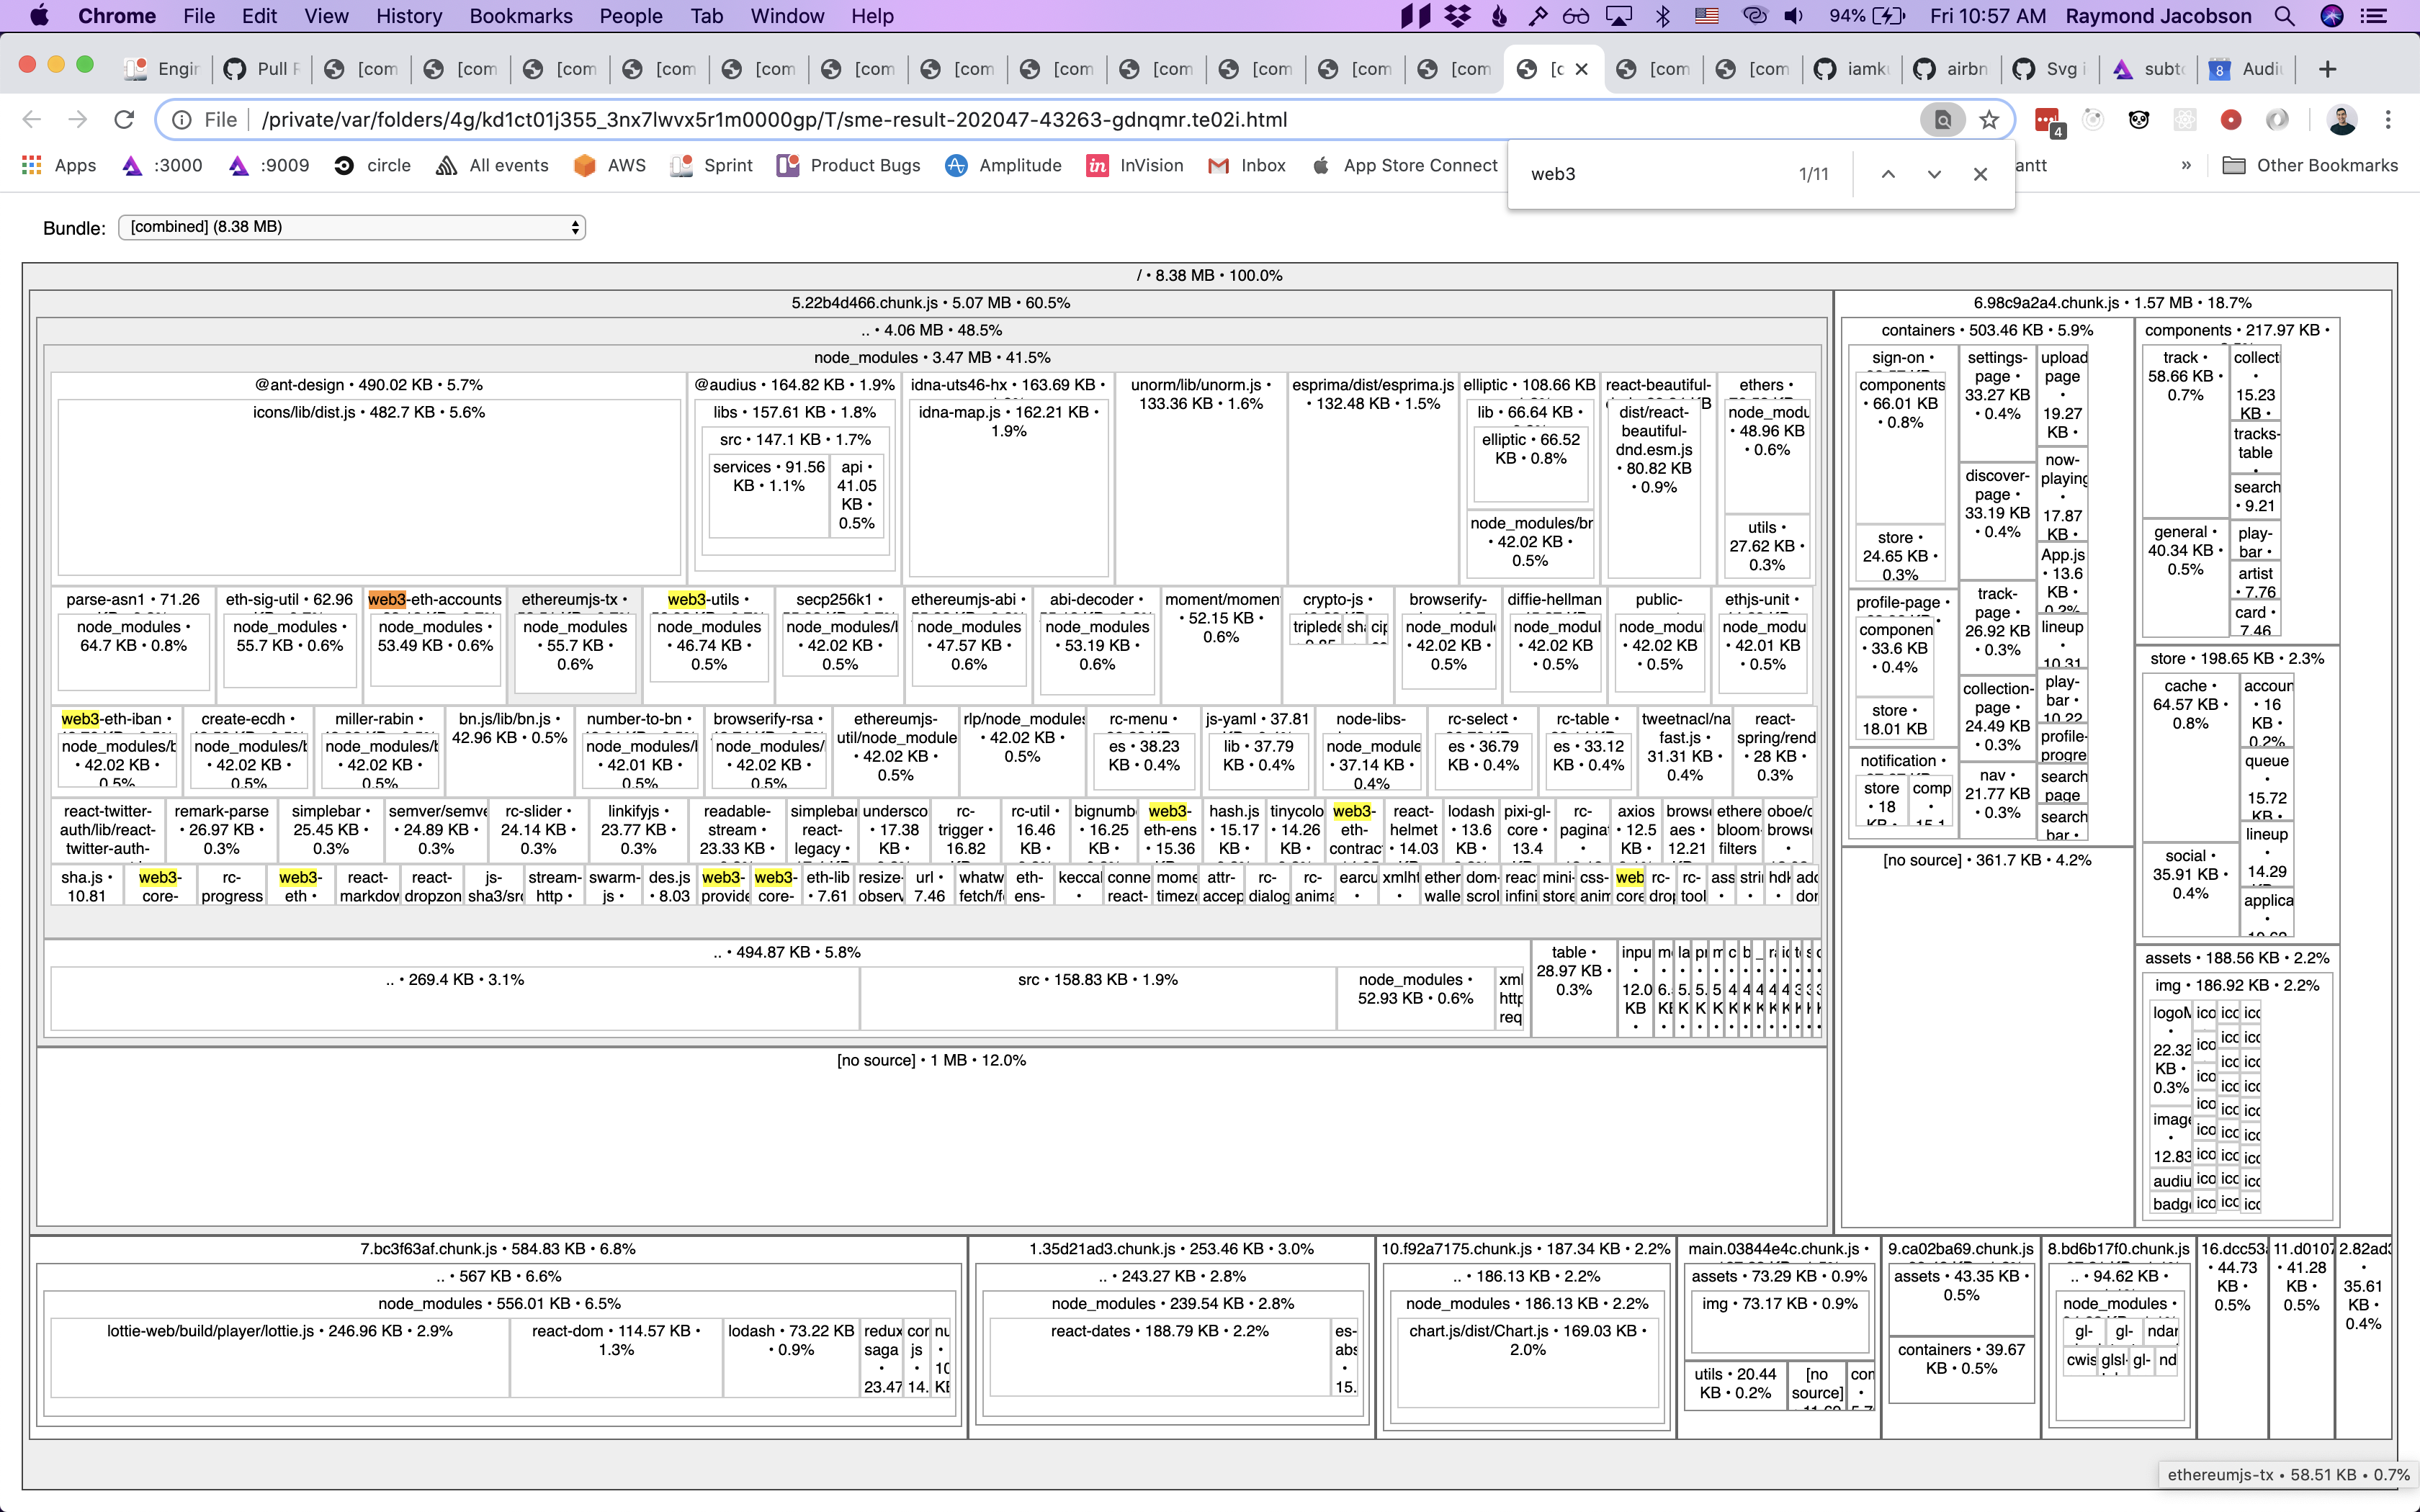Switch to the airbnb GitHub tab
Screen dimensions: 2420x1512
pos(1951,69)
